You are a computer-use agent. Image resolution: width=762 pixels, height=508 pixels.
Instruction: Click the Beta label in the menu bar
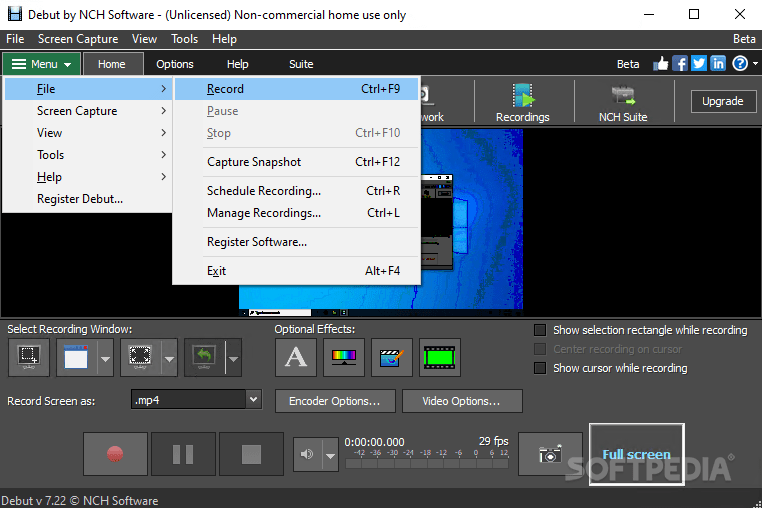click(x=744, y=39)
